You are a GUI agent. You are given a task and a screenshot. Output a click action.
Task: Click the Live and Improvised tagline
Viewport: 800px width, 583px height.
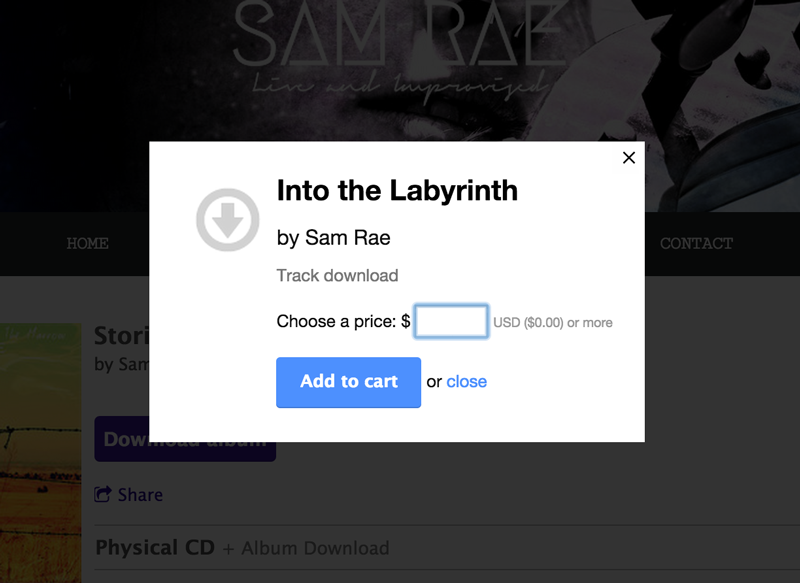click(399, 85)
